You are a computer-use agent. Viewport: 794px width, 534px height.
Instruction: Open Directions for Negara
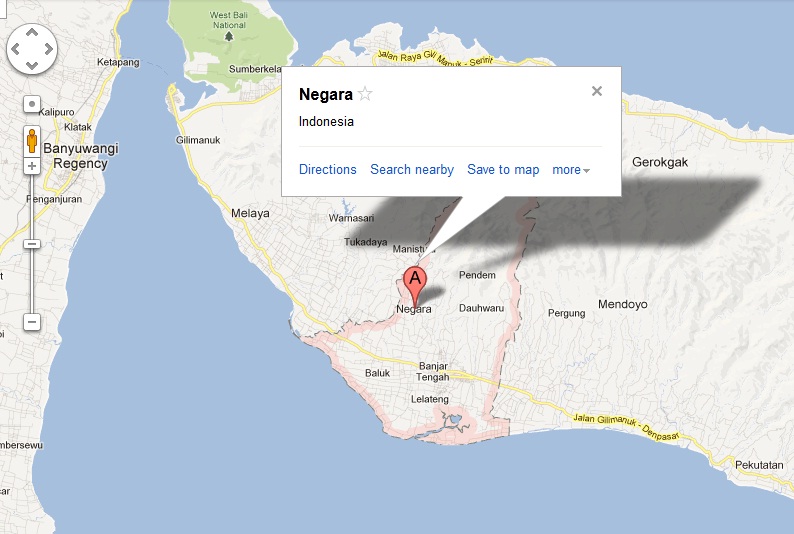(327, 170)
